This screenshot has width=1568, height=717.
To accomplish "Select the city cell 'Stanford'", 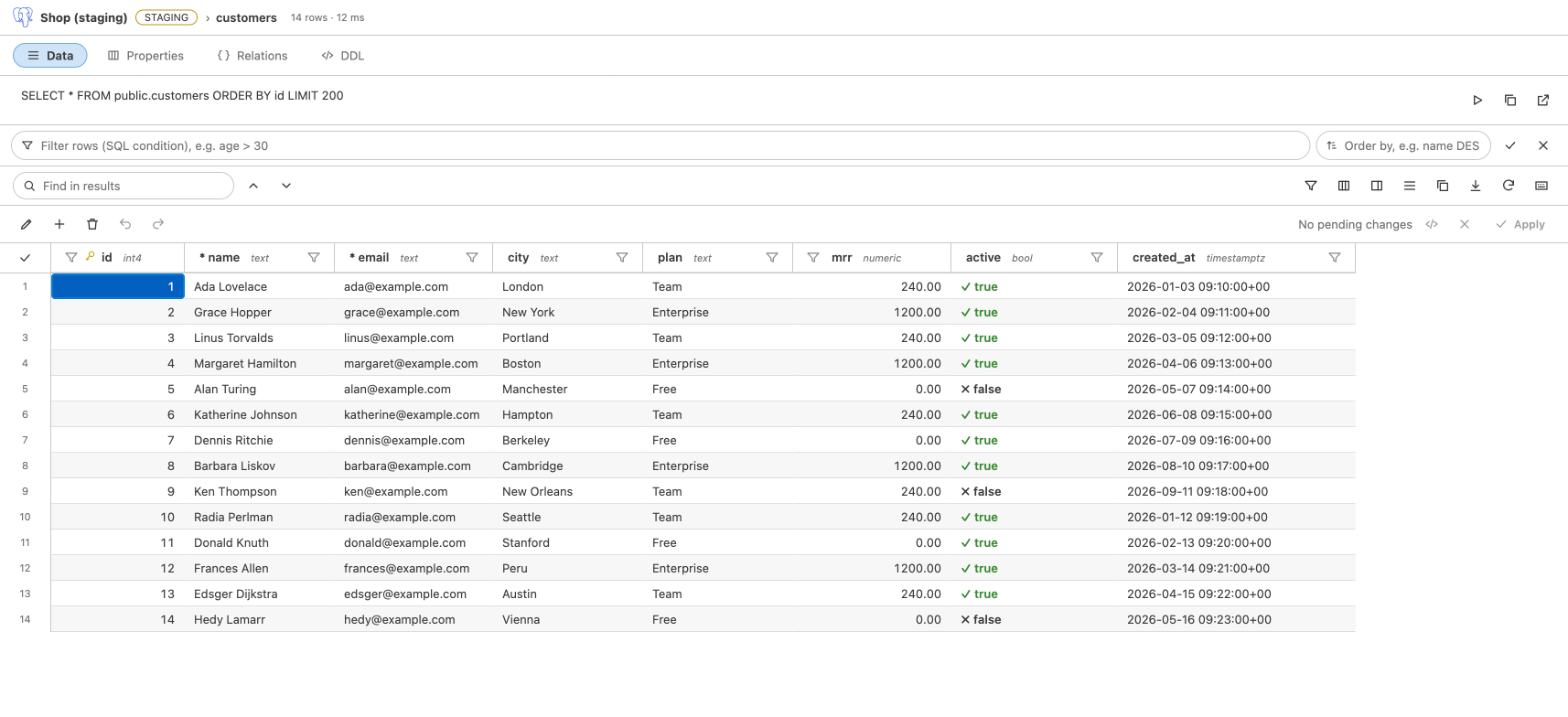I will pos(567,543).
